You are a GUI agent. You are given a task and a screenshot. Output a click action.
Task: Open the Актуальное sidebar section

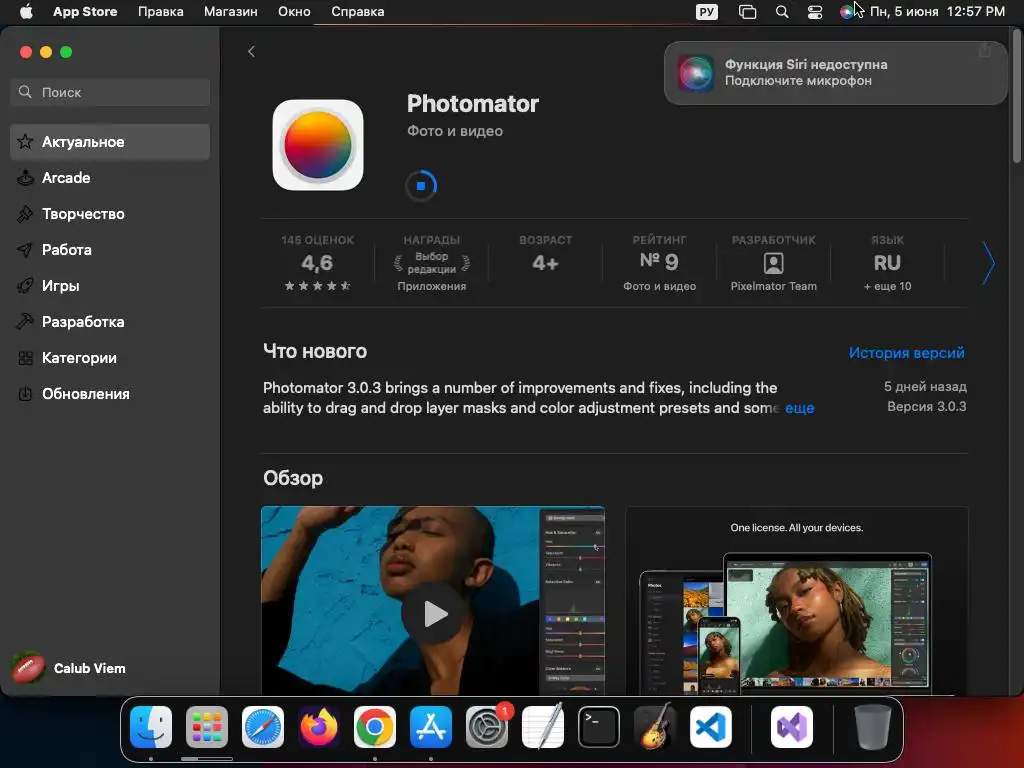click(110, 142)
